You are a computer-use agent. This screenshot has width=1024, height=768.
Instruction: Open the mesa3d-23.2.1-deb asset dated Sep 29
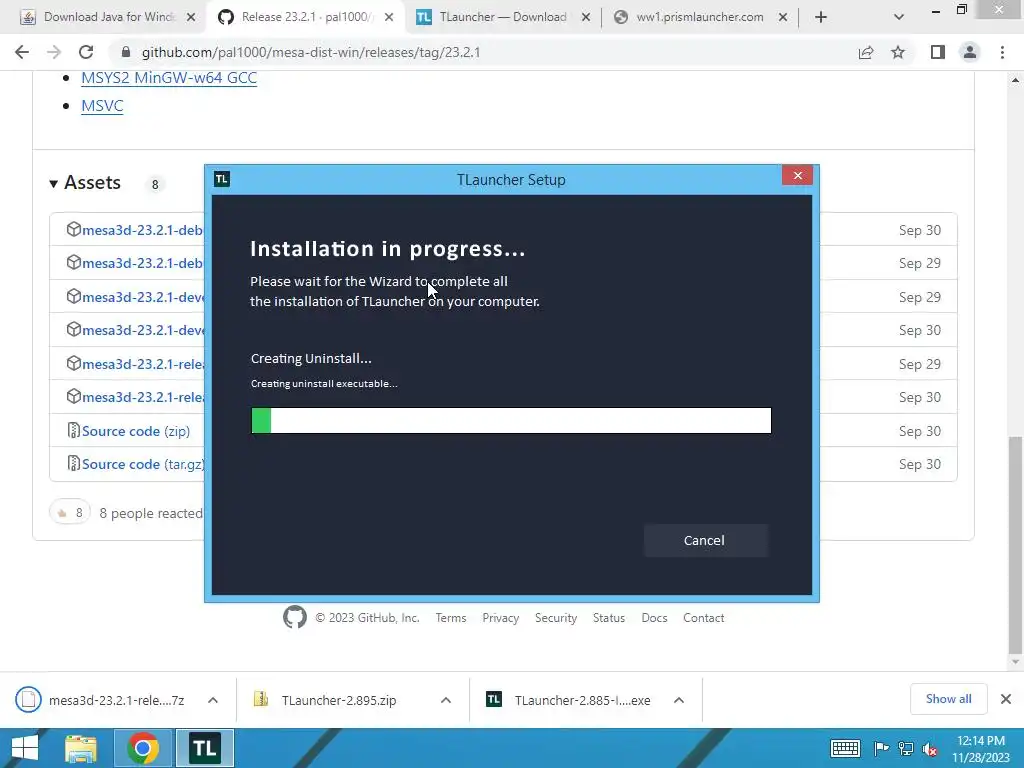[142, 263]
